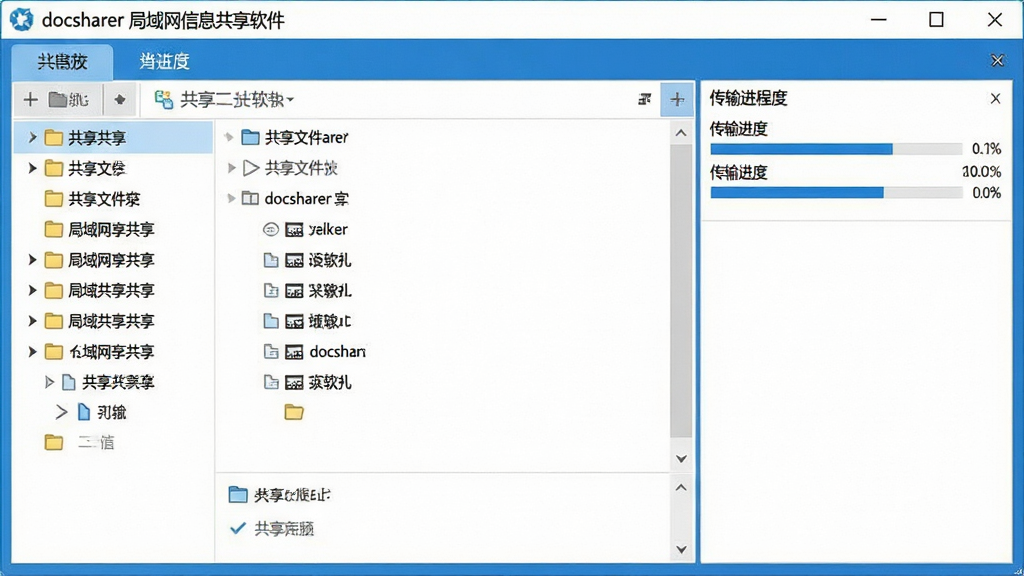Toggle the blue checkmark item in the bottom panel
This screenshot has width=1024, height=576.
238,528
